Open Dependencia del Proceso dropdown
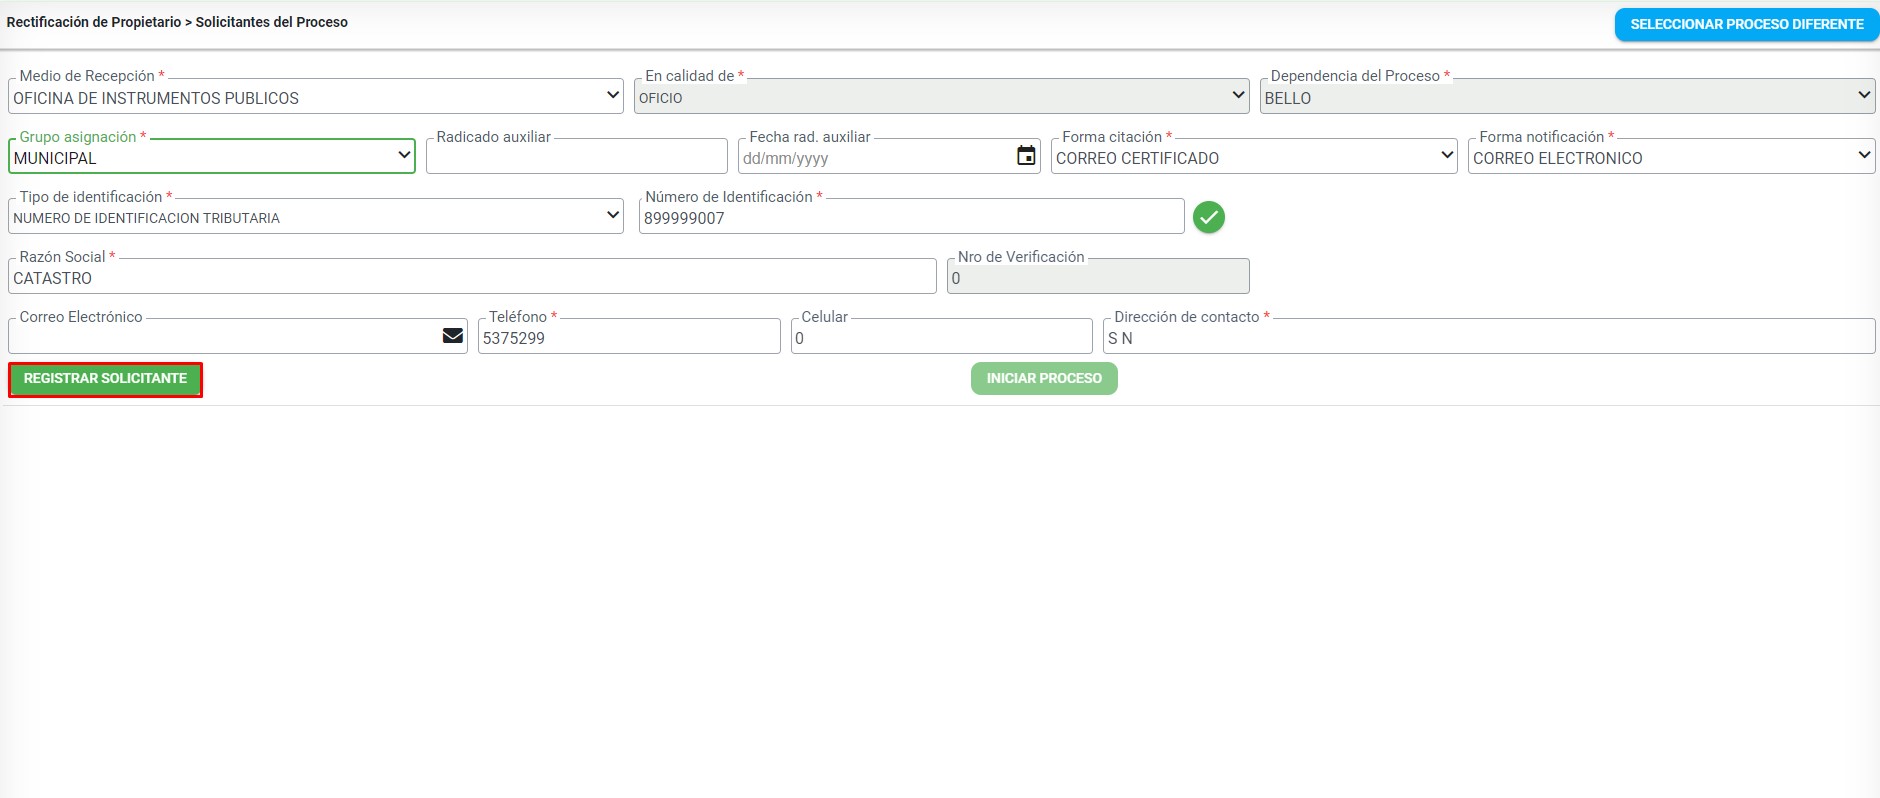This screenshot has height=798, width=1880. click(1566, 97)
